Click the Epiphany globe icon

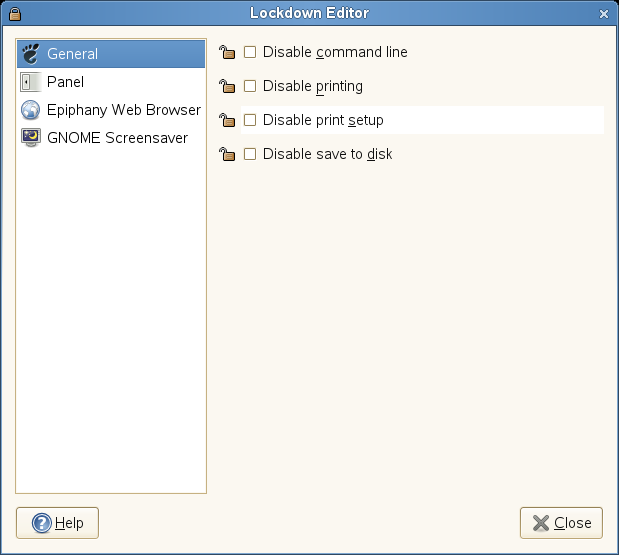click(30, 110)
